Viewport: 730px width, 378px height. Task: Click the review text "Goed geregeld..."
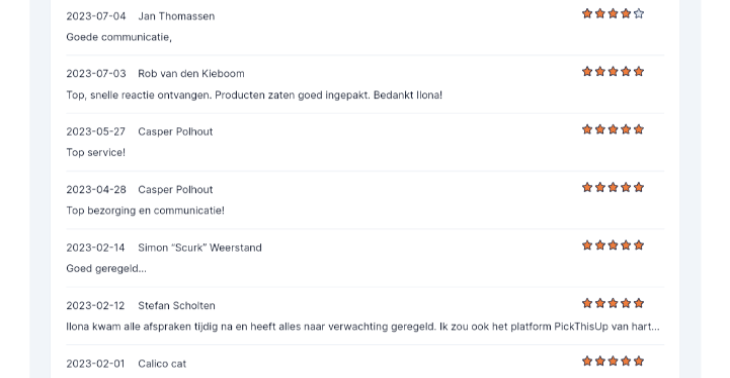106,269
